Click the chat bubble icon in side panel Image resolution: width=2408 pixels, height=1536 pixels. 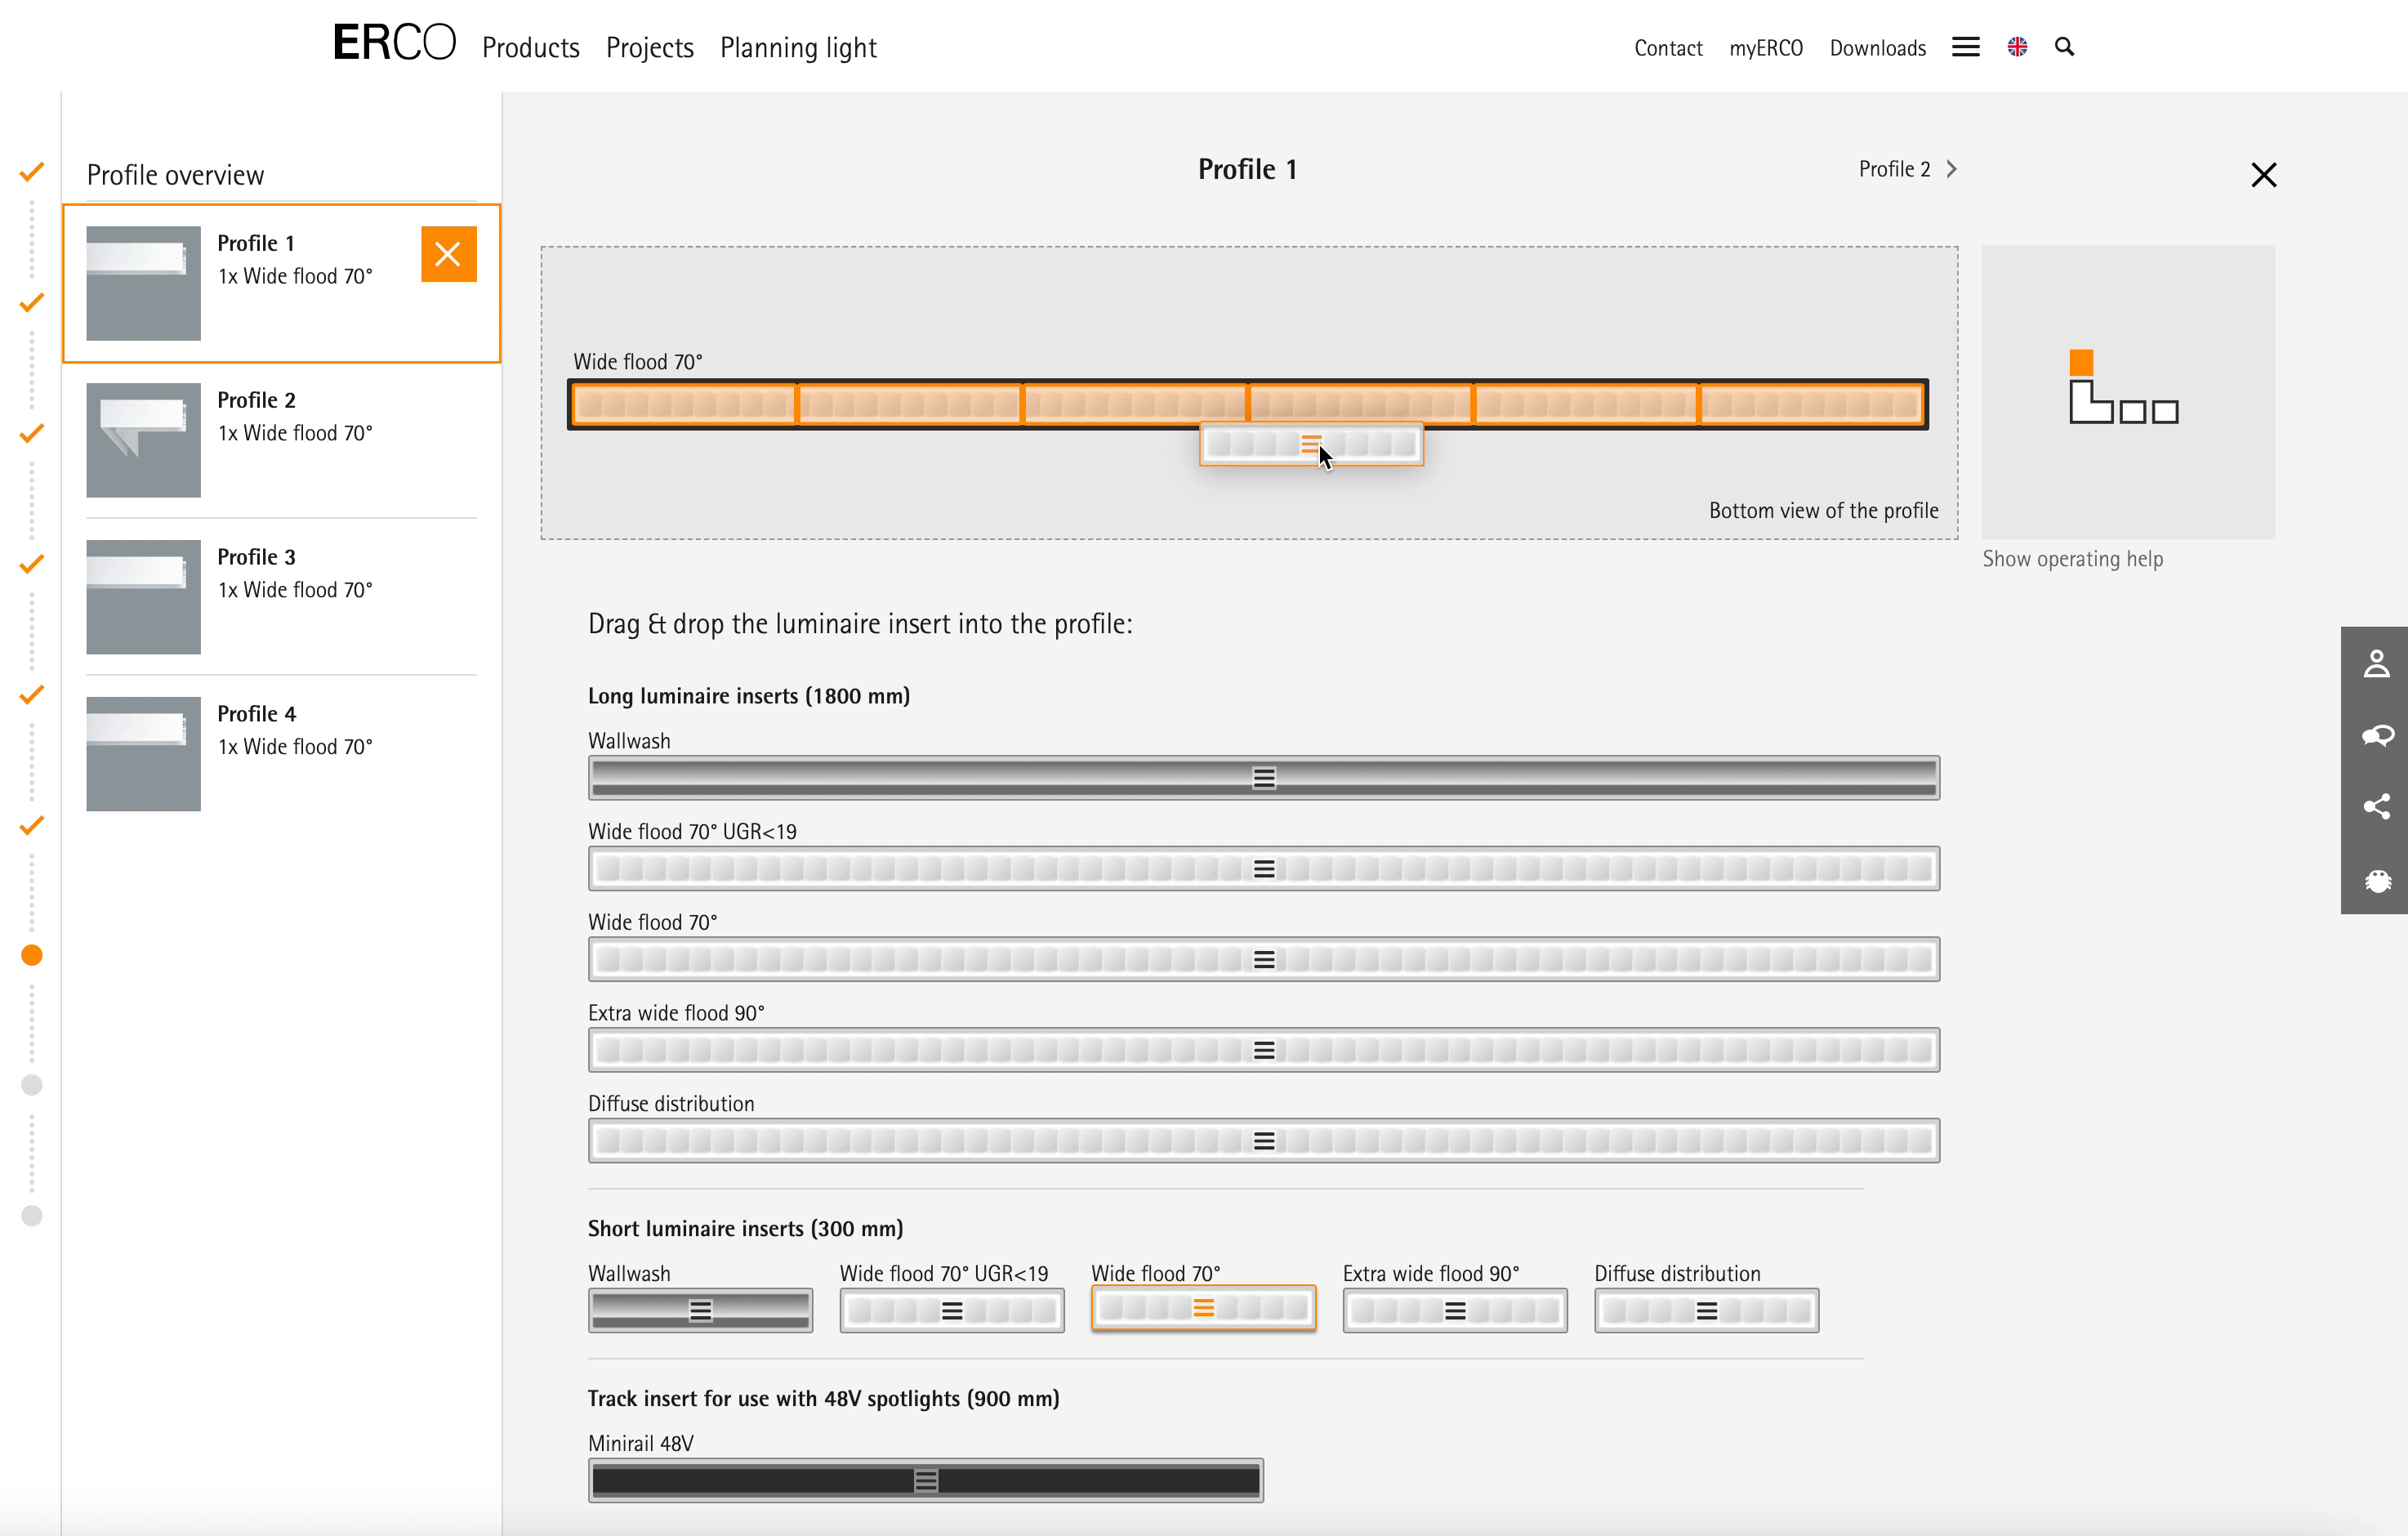2376,736
